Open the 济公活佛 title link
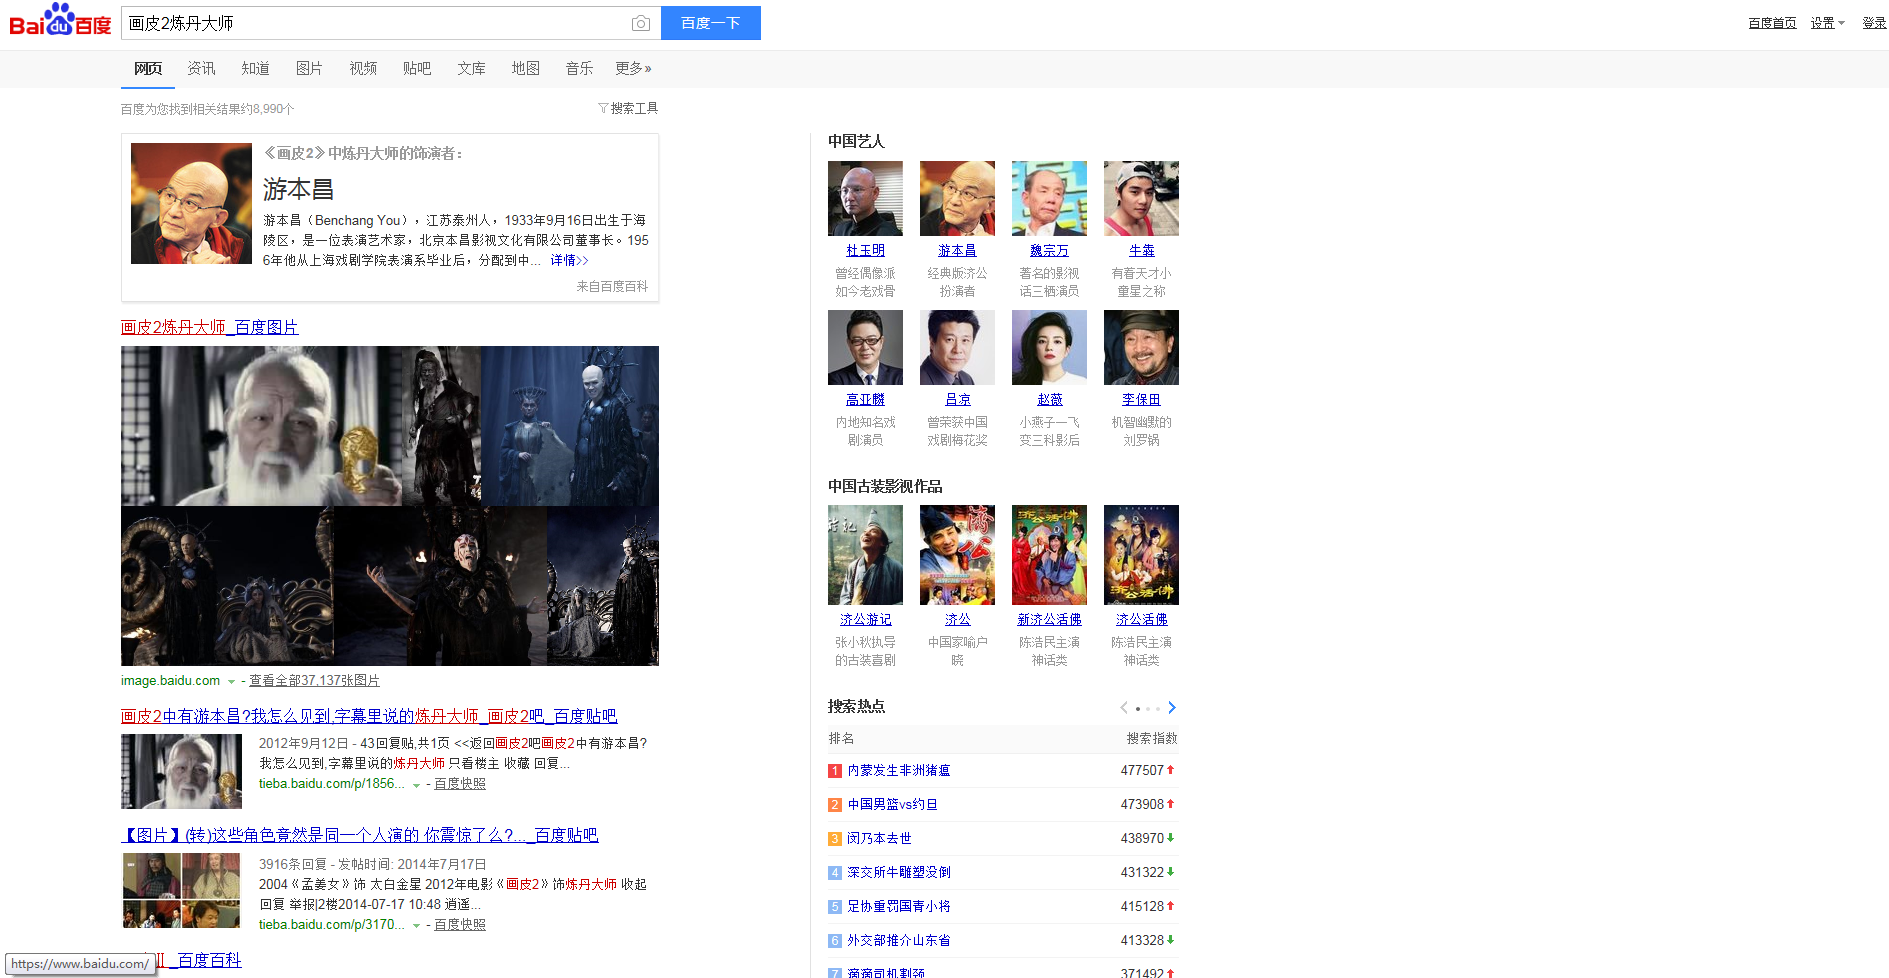This screenshot has width=1889, height=978. [x=1141, y=620]
